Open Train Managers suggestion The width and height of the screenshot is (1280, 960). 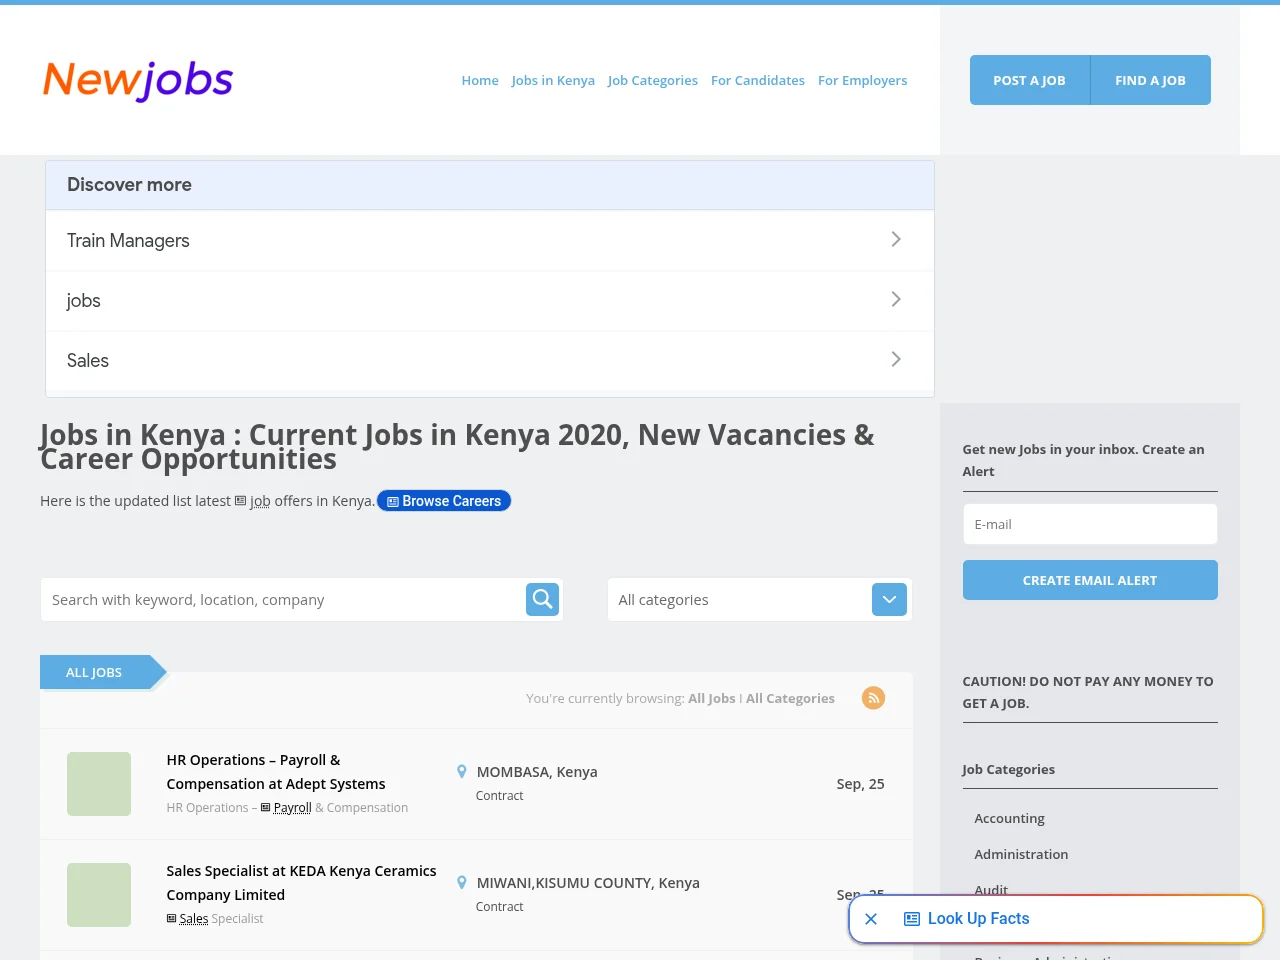[x=490, y=240]
